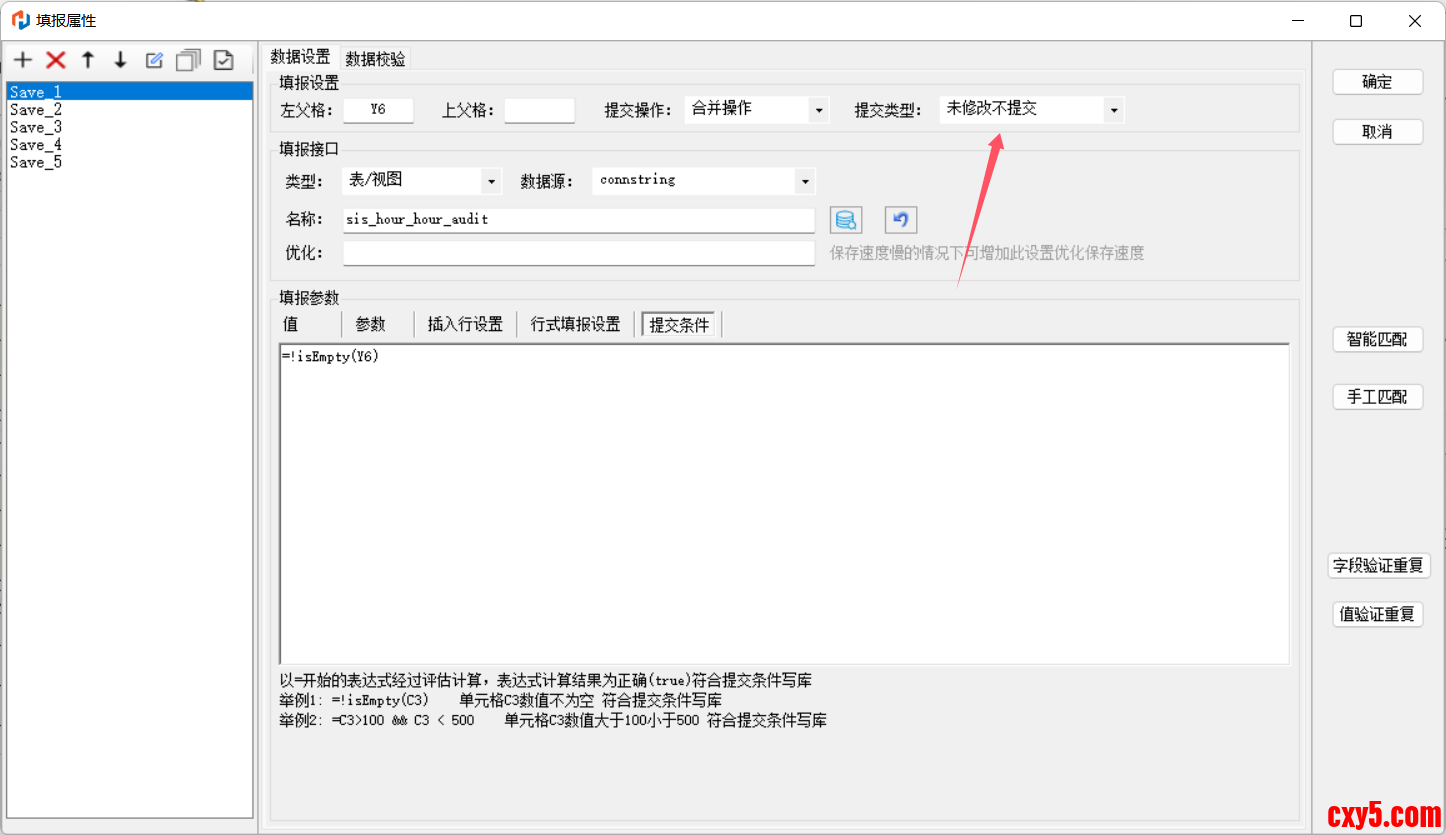The width and height of the screenshot is (1446, 835).
Task: Click the copy/duplicate icon in toolbar
Action: (188, 60)
